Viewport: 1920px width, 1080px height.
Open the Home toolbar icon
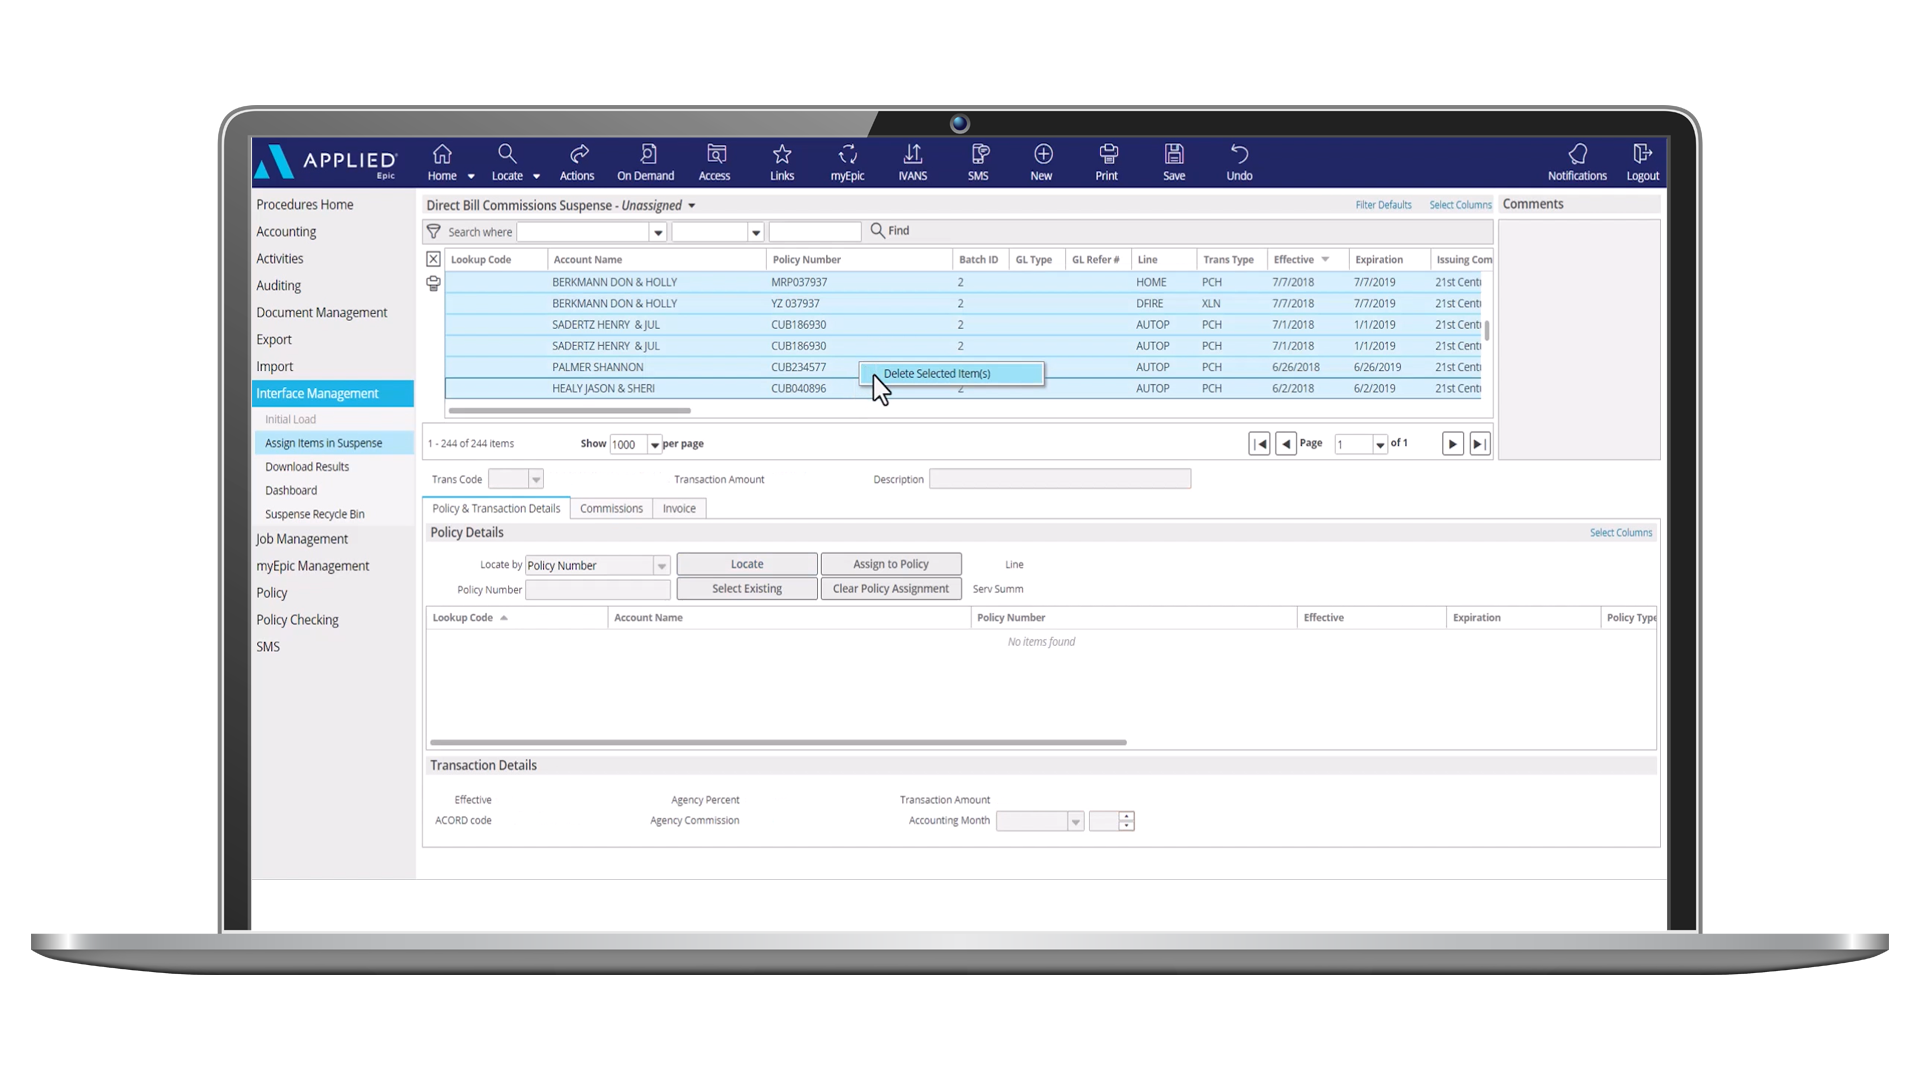click(441, 155)
